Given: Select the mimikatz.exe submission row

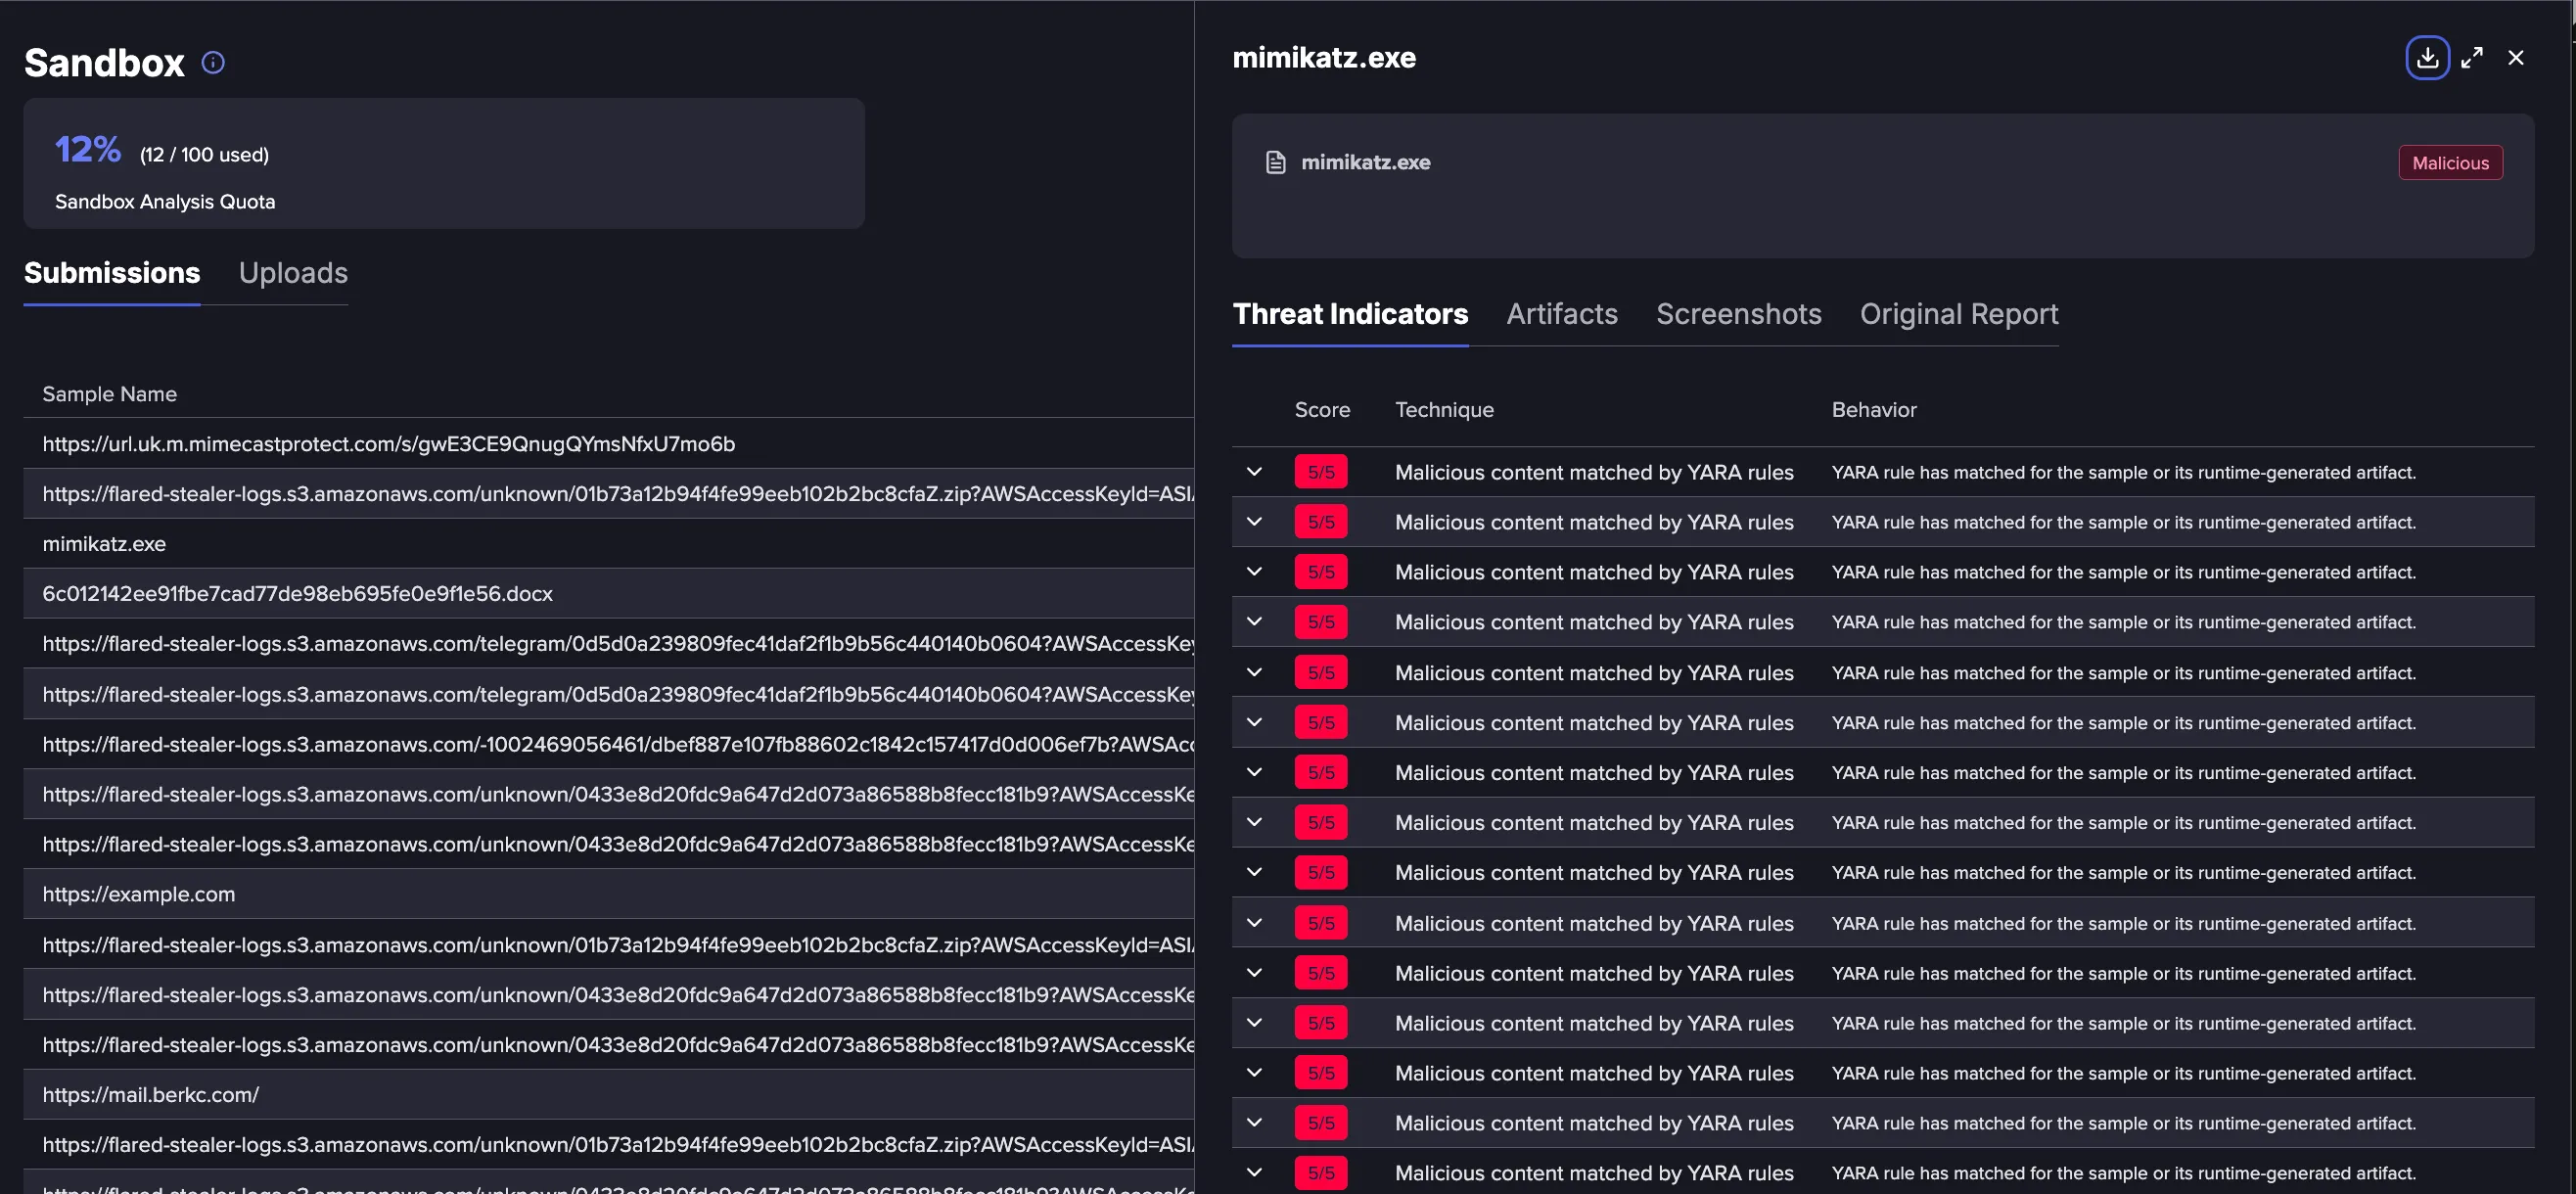Looking at the screenshot, I should (x=609, y=544).
